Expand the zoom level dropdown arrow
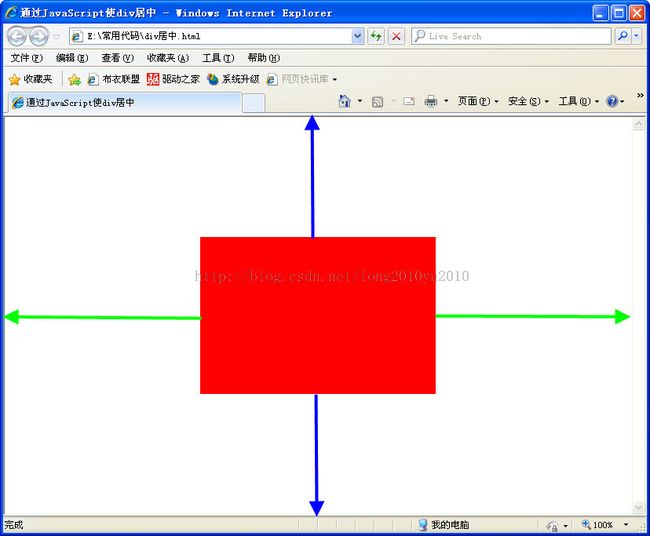Image resolution: width=650 pixels, height=536 pixels. 626,525
